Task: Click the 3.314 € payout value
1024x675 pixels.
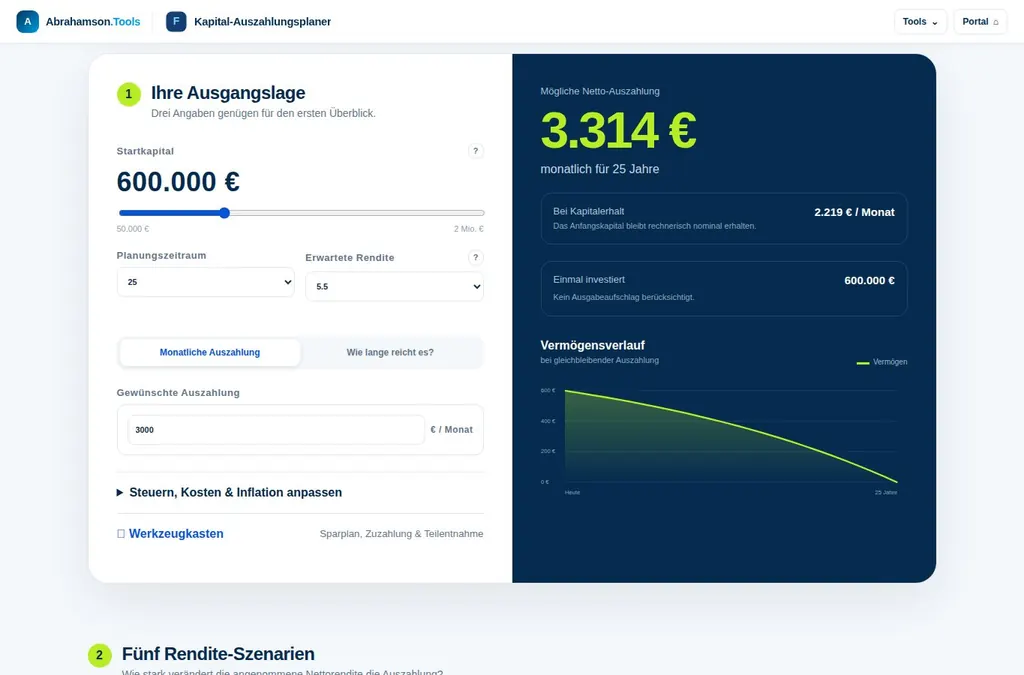Action: 618,131
